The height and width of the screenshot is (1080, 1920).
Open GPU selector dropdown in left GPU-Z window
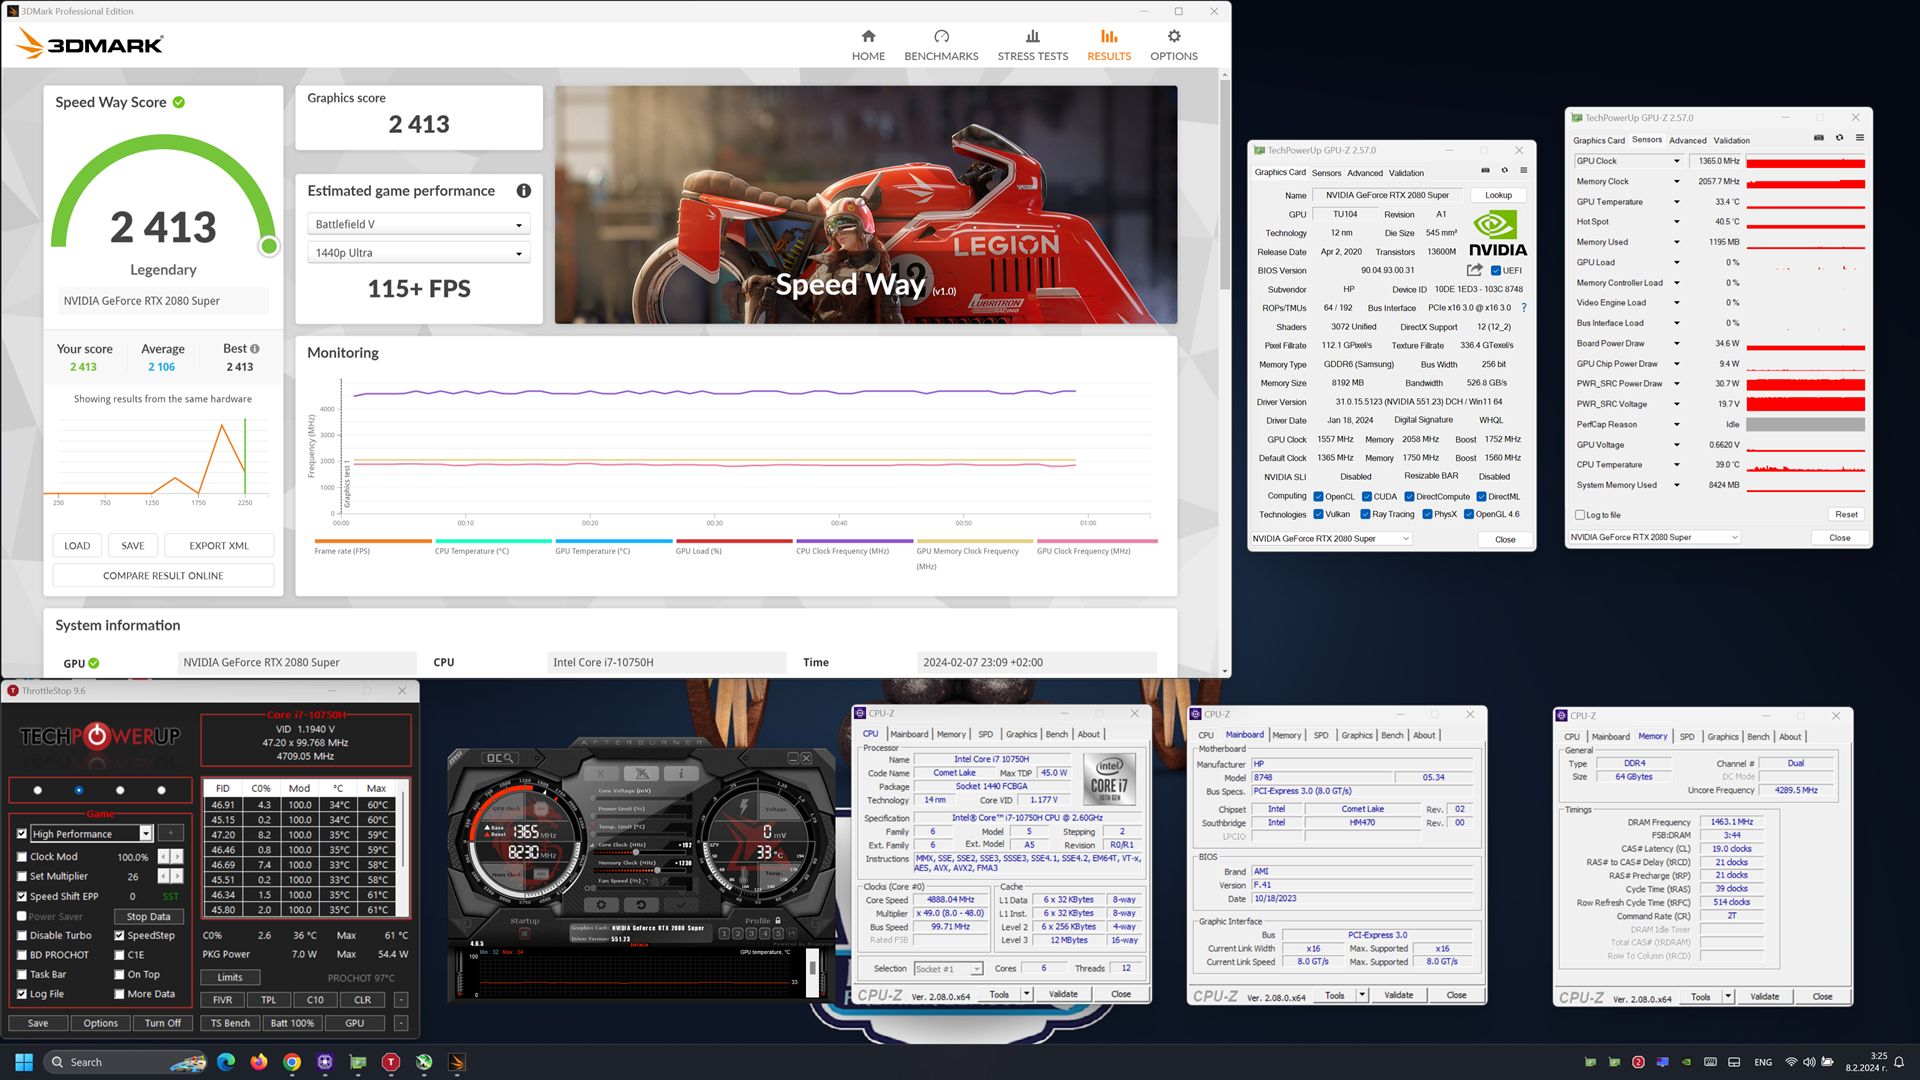pos(1330,539)
